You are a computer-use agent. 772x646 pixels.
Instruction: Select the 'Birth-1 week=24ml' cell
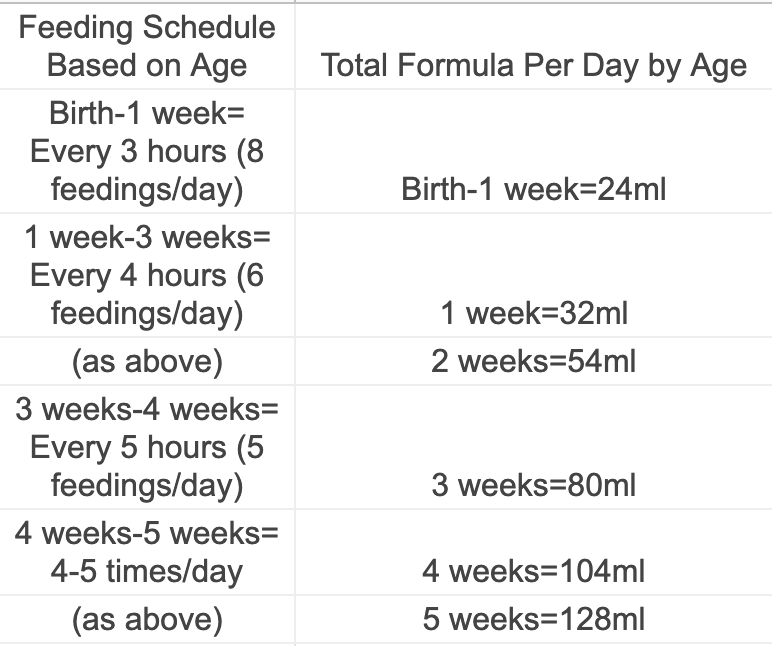pyautogui.click(x=533, y=189)
